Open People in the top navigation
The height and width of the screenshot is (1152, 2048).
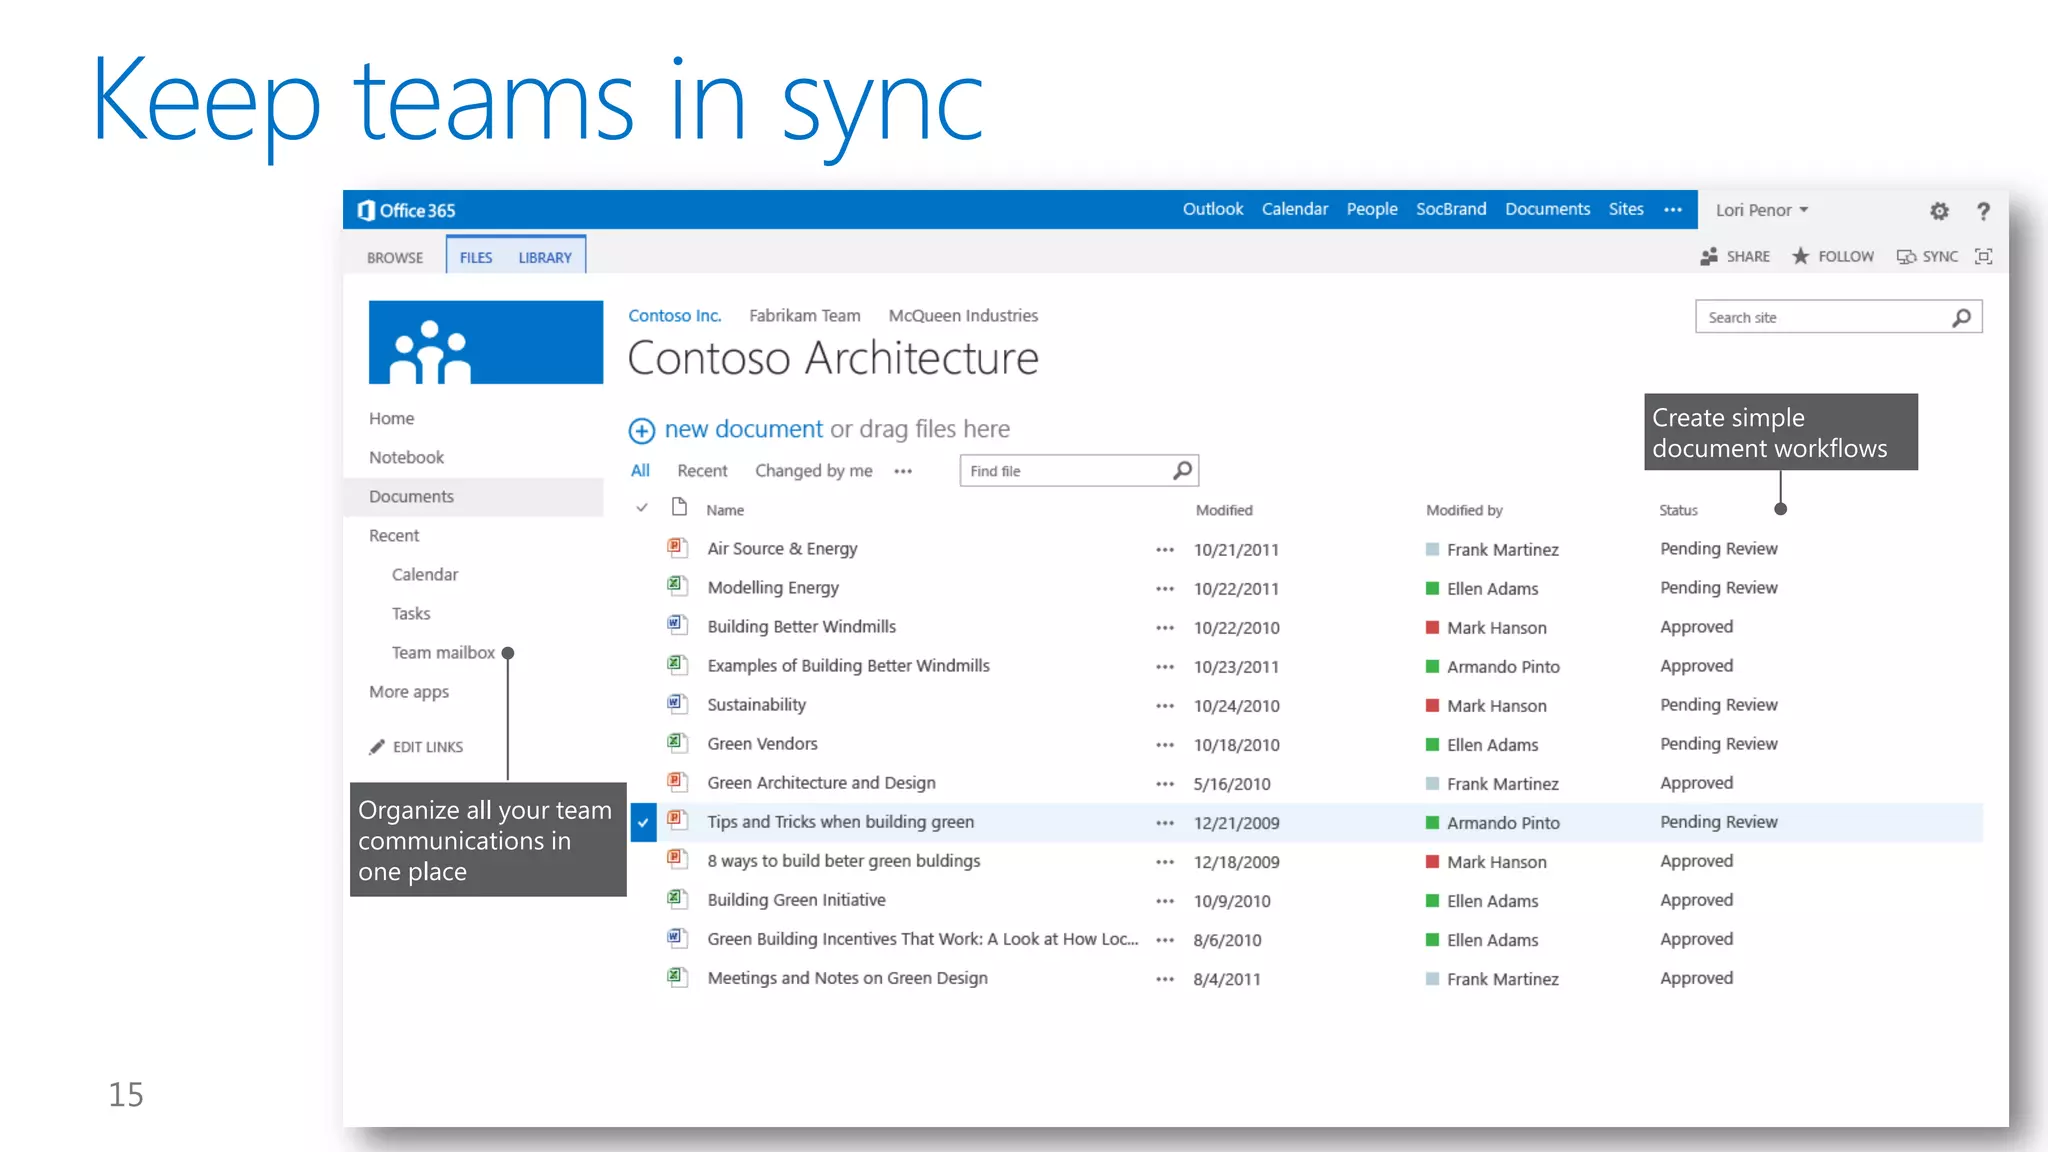(x=1372, y=209)
